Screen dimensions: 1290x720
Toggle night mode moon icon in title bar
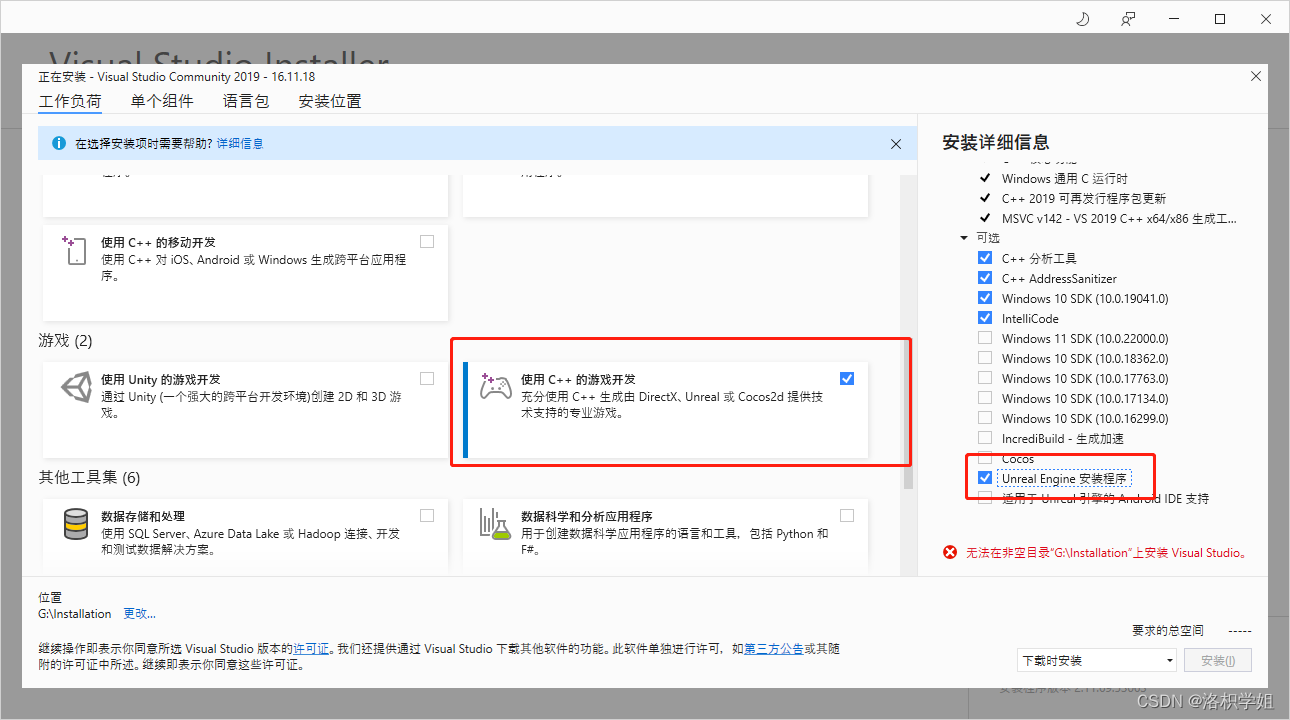pyautogui.click(x=1082, y=19)
